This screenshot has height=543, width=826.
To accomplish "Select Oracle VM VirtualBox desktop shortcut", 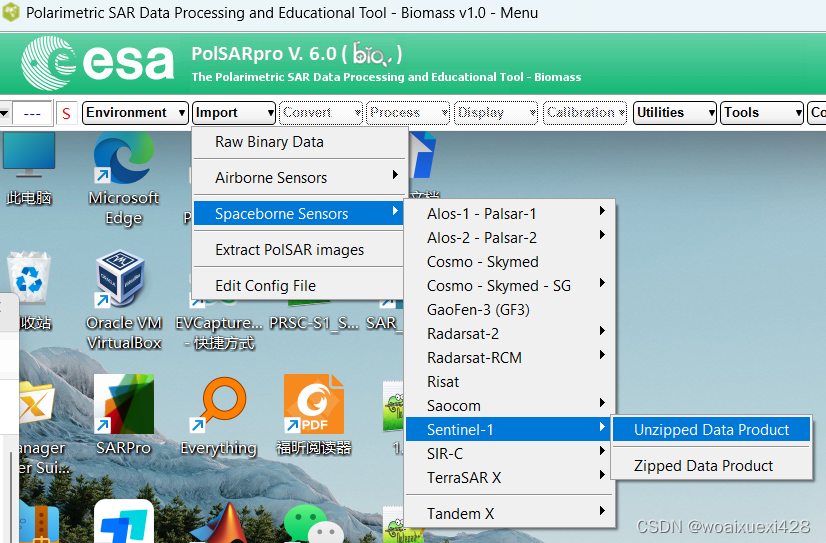I will coord(124,300).
